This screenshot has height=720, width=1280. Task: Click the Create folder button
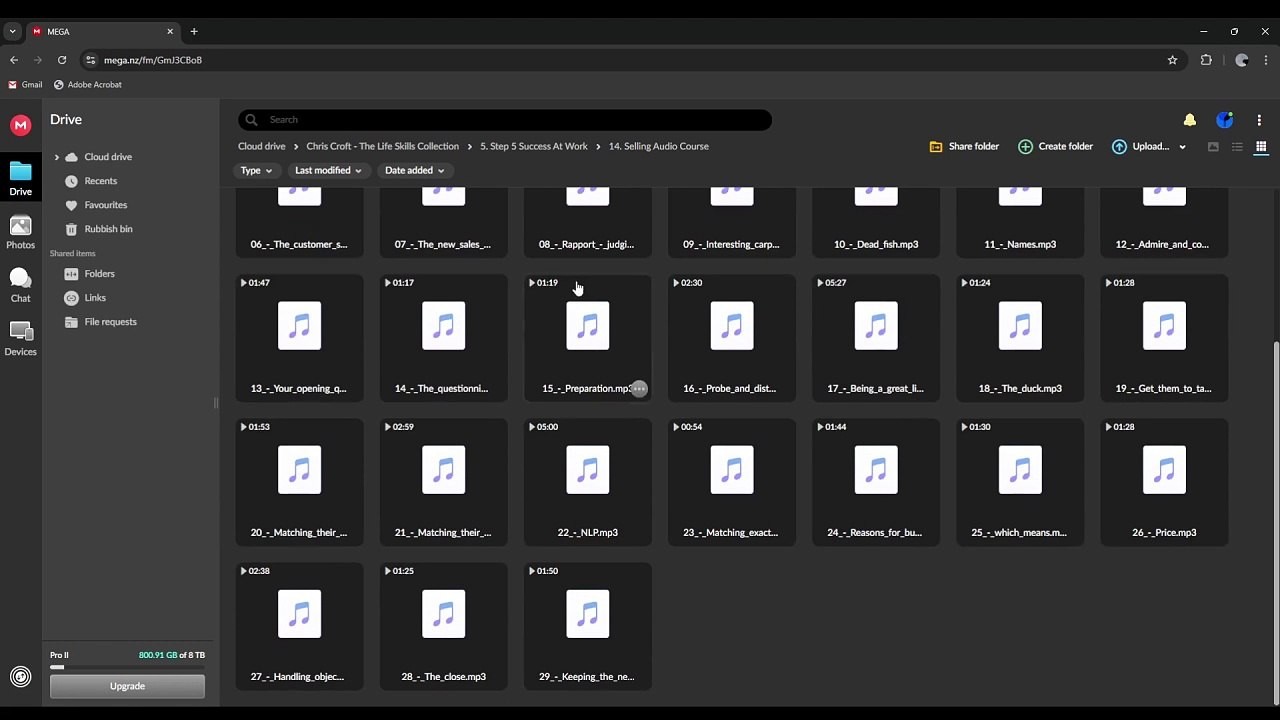1055,147
